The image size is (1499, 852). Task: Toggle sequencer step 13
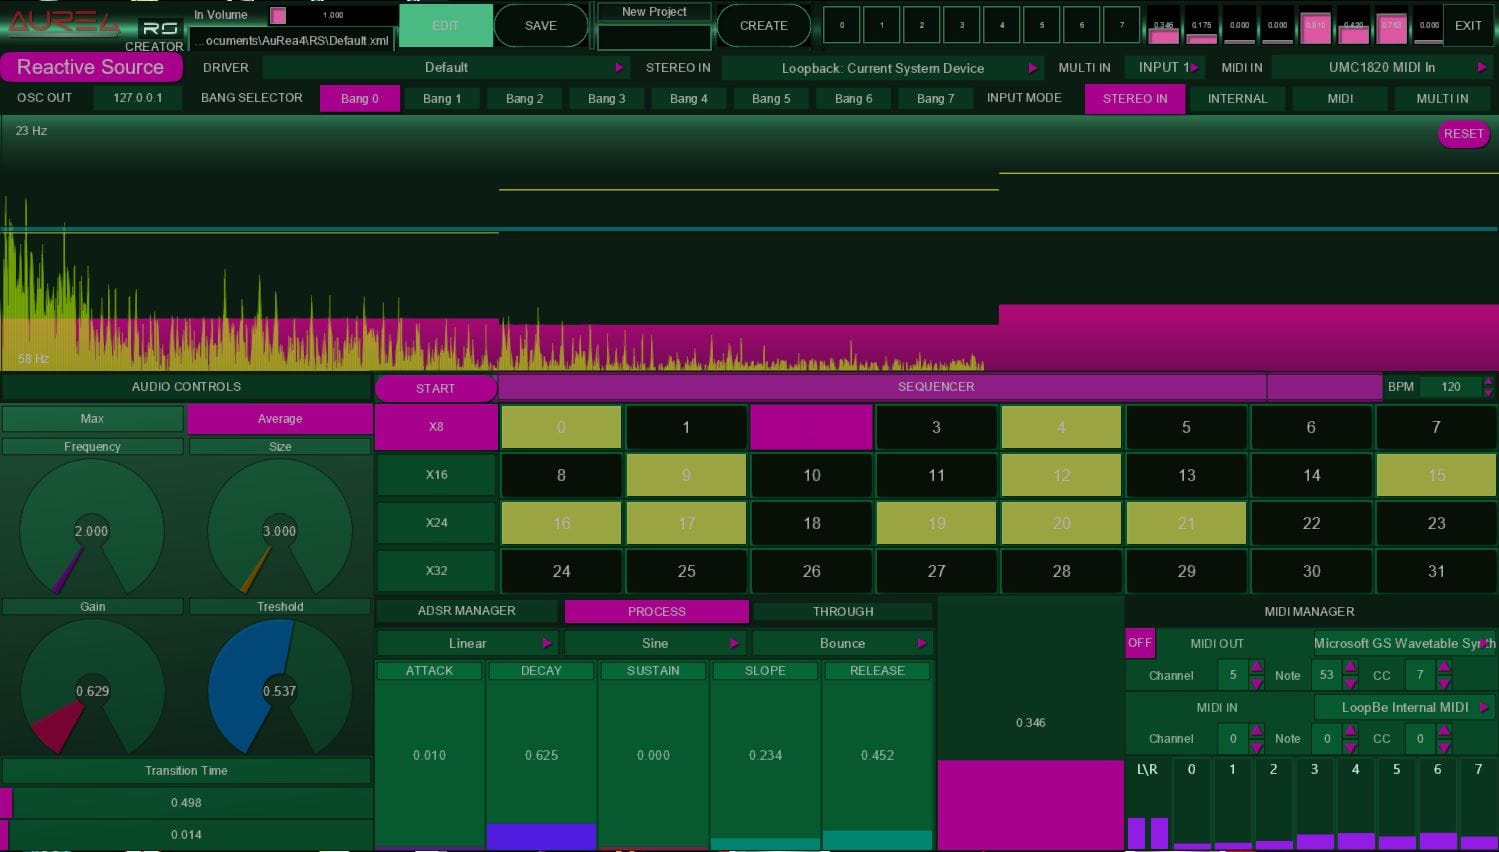[1186, 475]
